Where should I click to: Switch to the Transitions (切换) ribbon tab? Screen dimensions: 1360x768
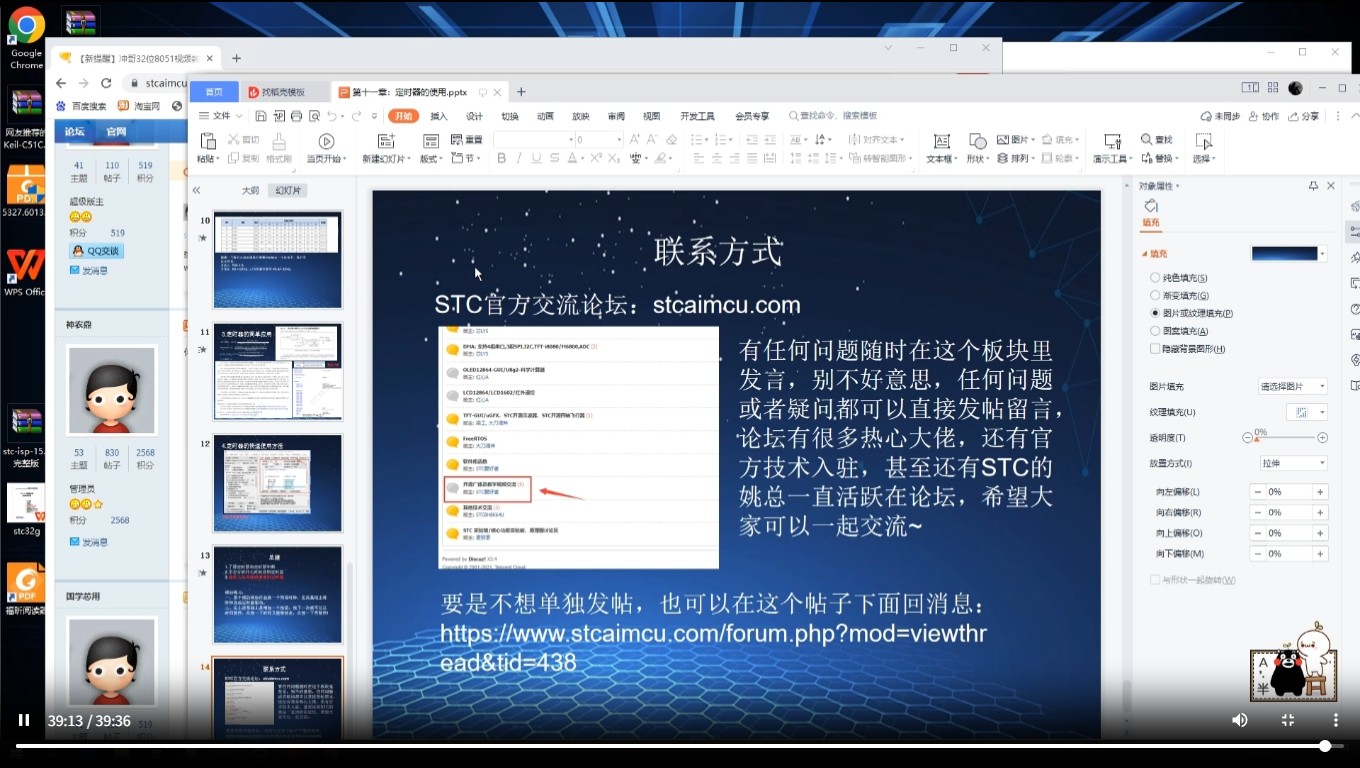pyautogui.click(x=510, y=116)
